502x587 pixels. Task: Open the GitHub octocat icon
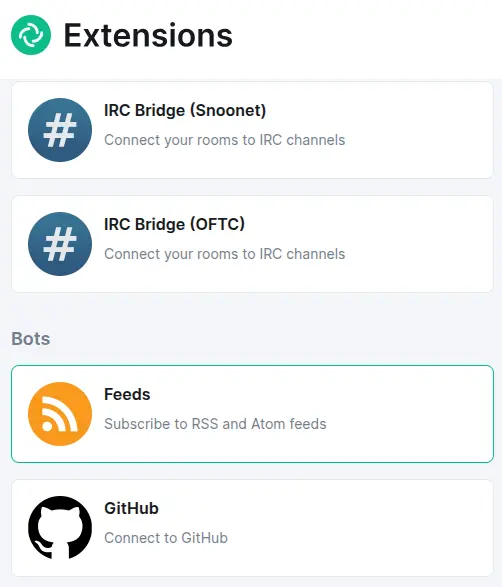click(x=60, y=527)
